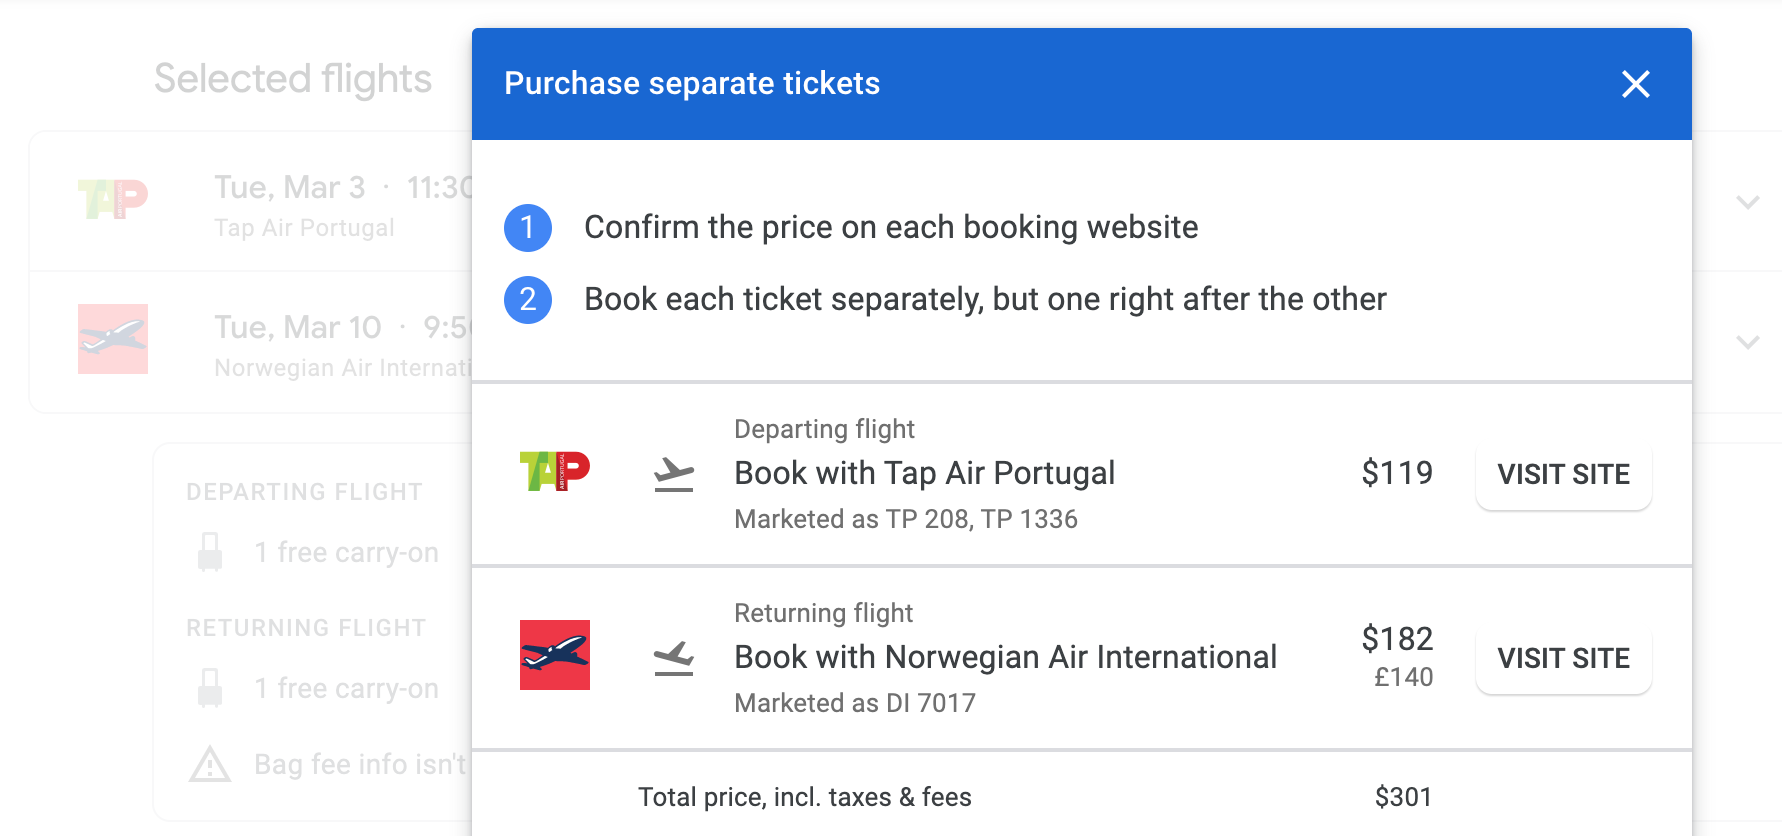Click the departing flight carry-on bag icon
This screenshot has width=1782, height=836.
point(210,552)
